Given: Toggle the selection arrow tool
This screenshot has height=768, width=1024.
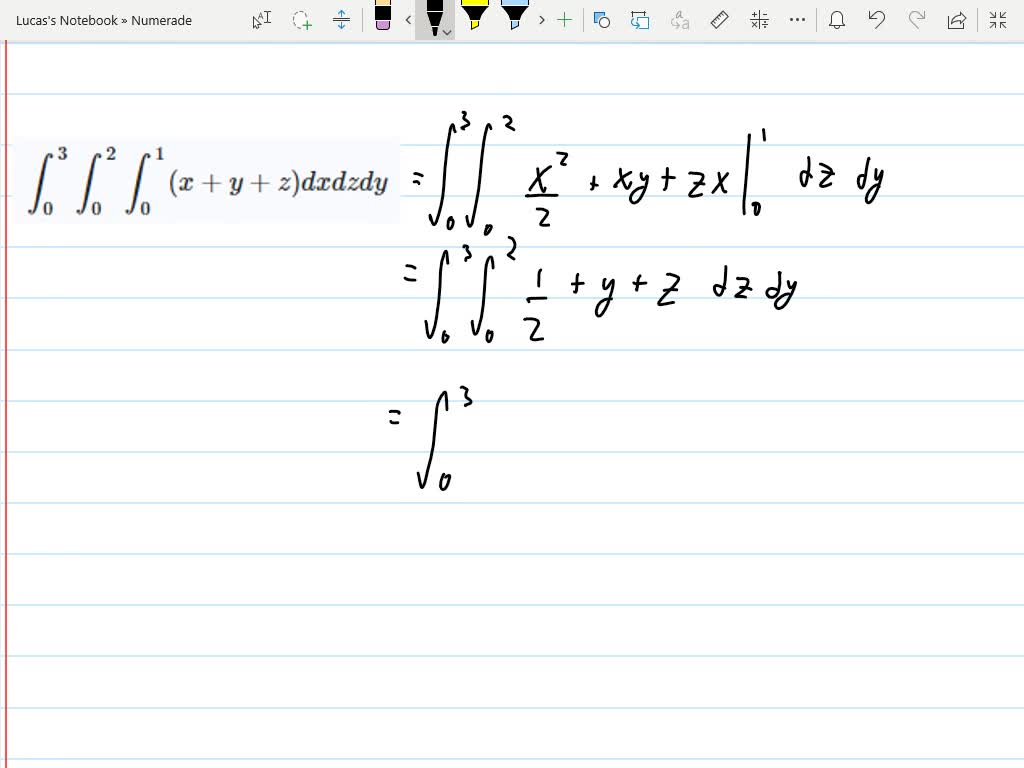Looking at the screenshot, I should coord(261,20).
